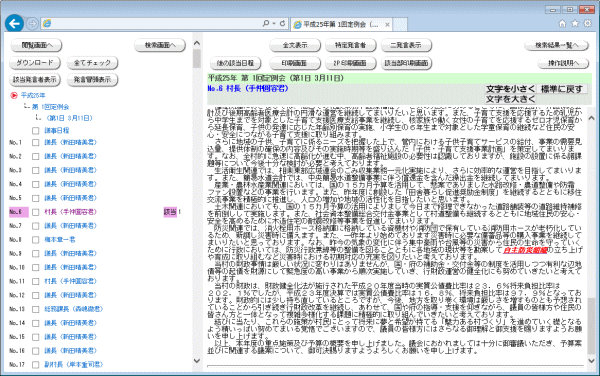Tick the No.11 村長 checkbox

click(36, 282)
